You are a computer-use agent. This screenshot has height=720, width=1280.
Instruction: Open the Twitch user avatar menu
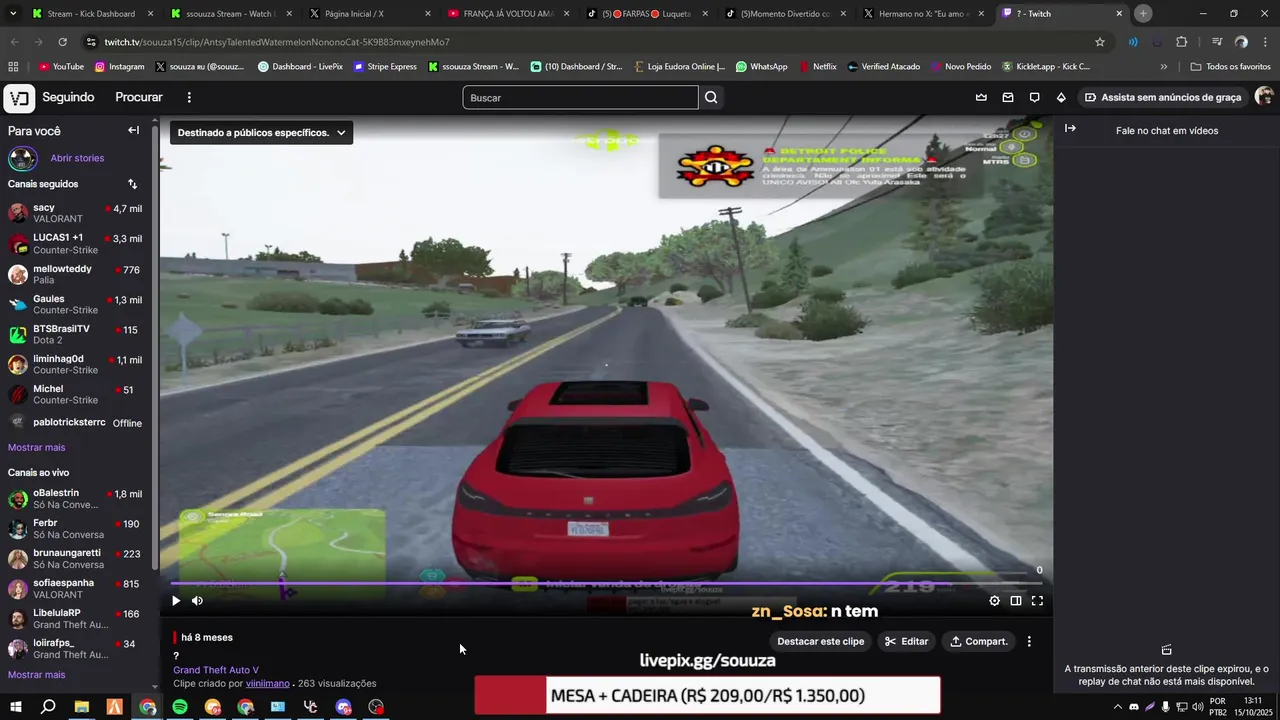tap(1264, 97)
